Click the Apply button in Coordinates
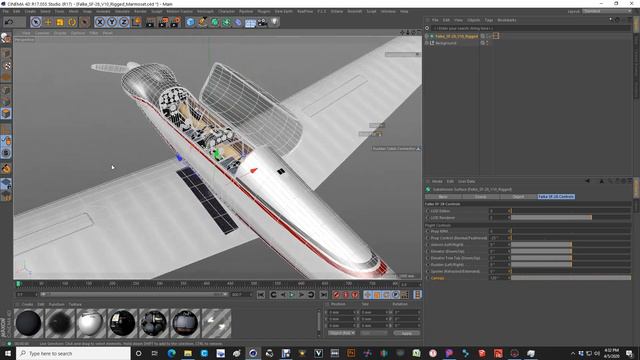Viewport: 640px width, 360px height. point(407,333)
